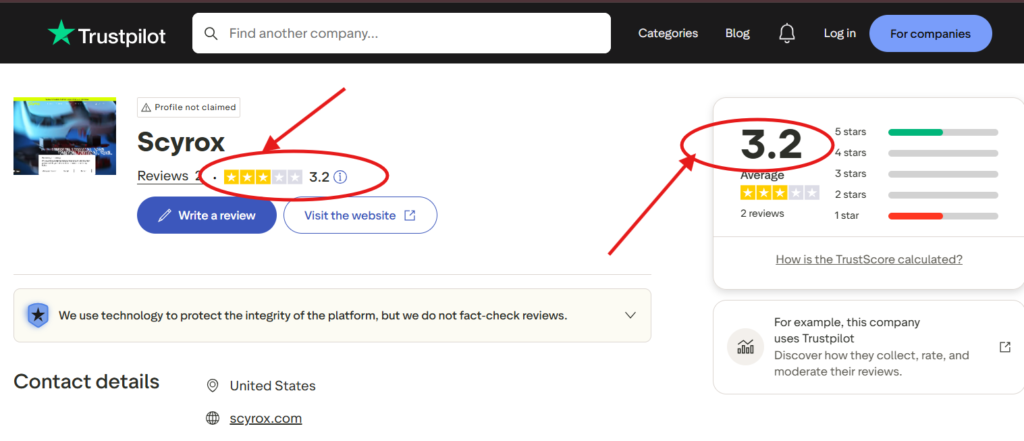This screenshot has width=1024, height=441.
Task: Click the pencil icon in Write a review
Action: [x=165, y=215]
